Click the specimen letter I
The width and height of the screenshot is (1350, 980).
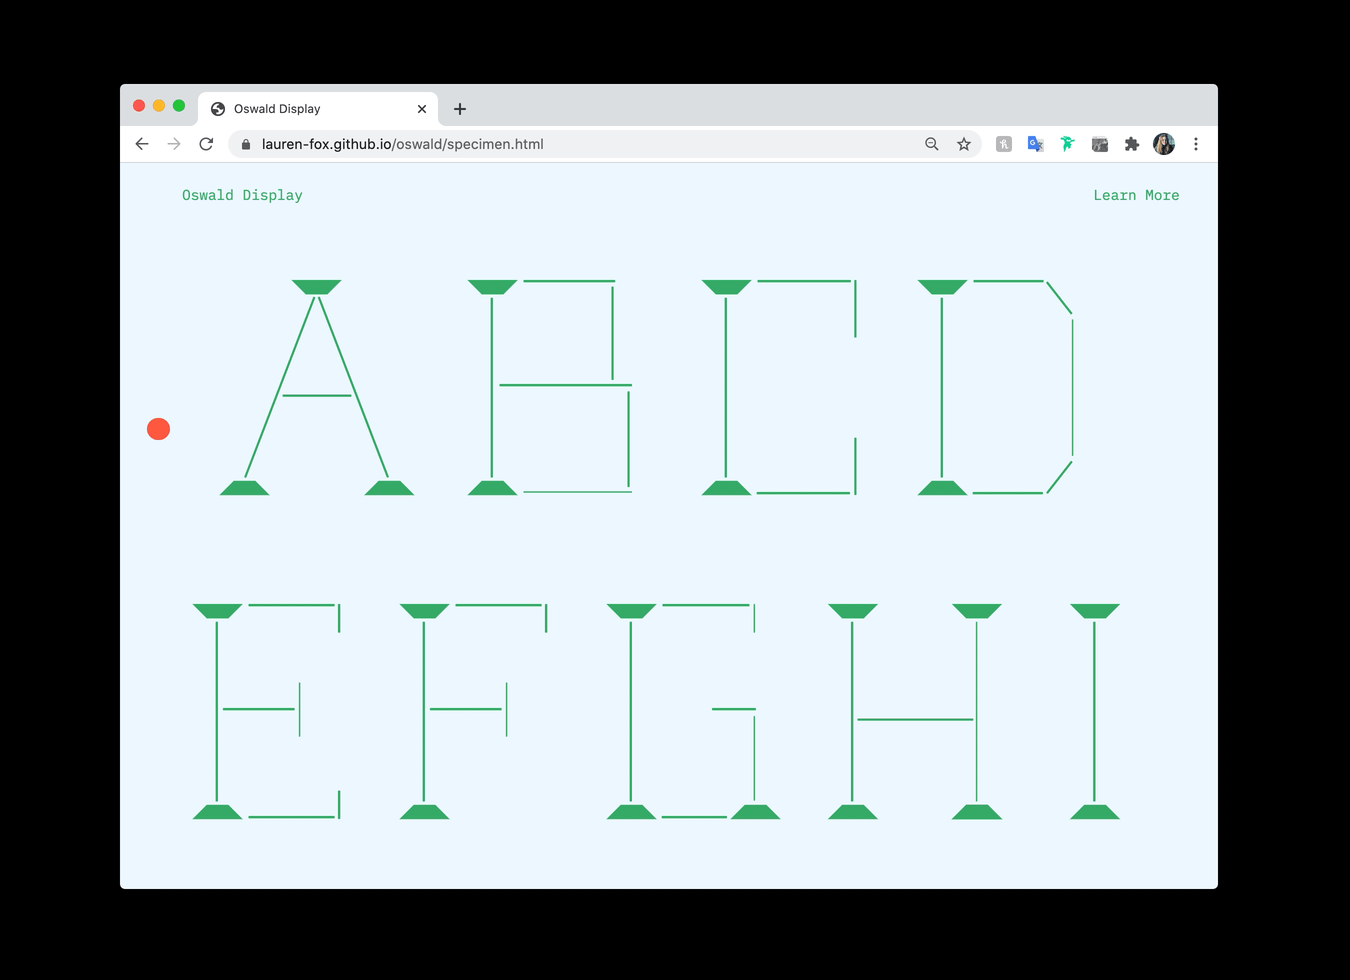tap(1095, 711)
